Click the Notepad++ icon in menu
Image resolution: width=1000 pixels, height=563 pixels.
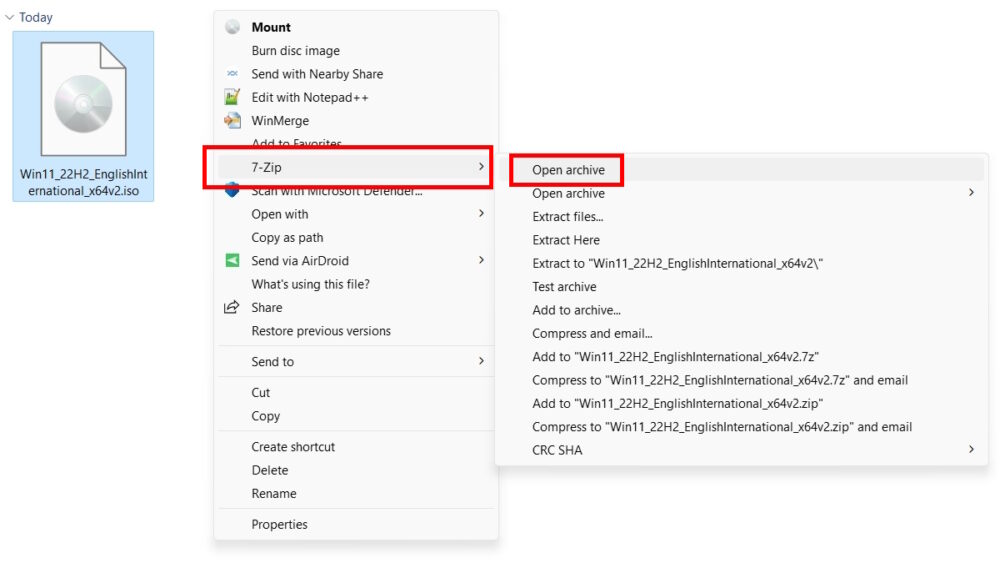click(x=233, y=97)
